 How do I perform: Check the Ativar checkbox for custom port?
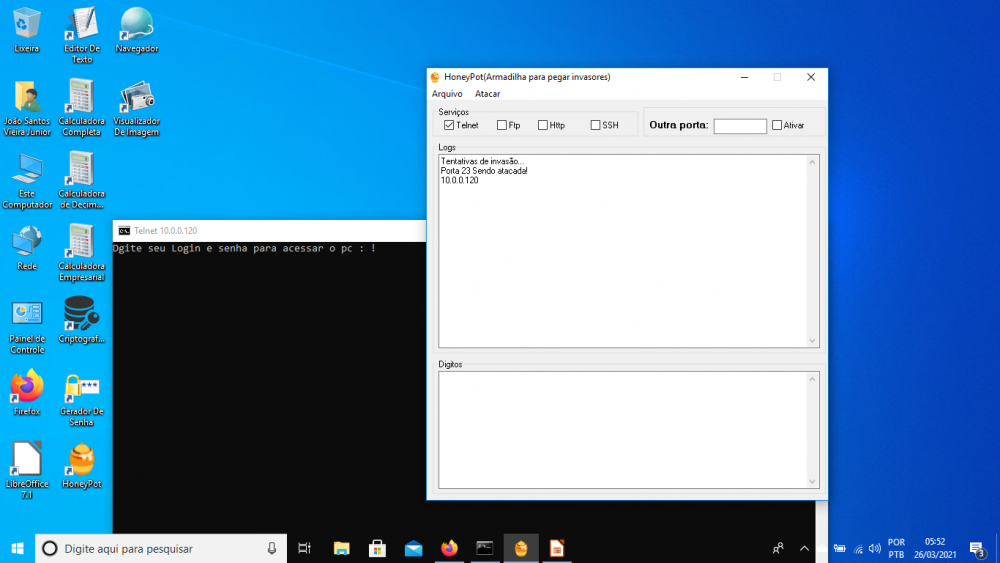point(777,125)
